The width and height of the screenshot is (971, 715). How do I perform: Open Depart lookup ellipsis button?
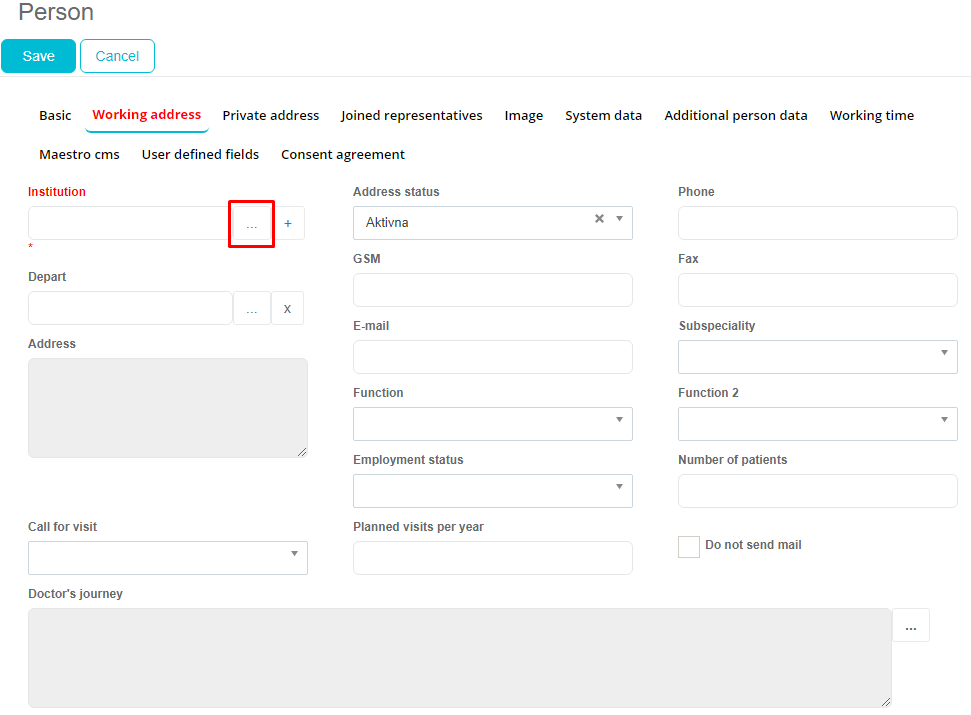(x=252, y=309)
